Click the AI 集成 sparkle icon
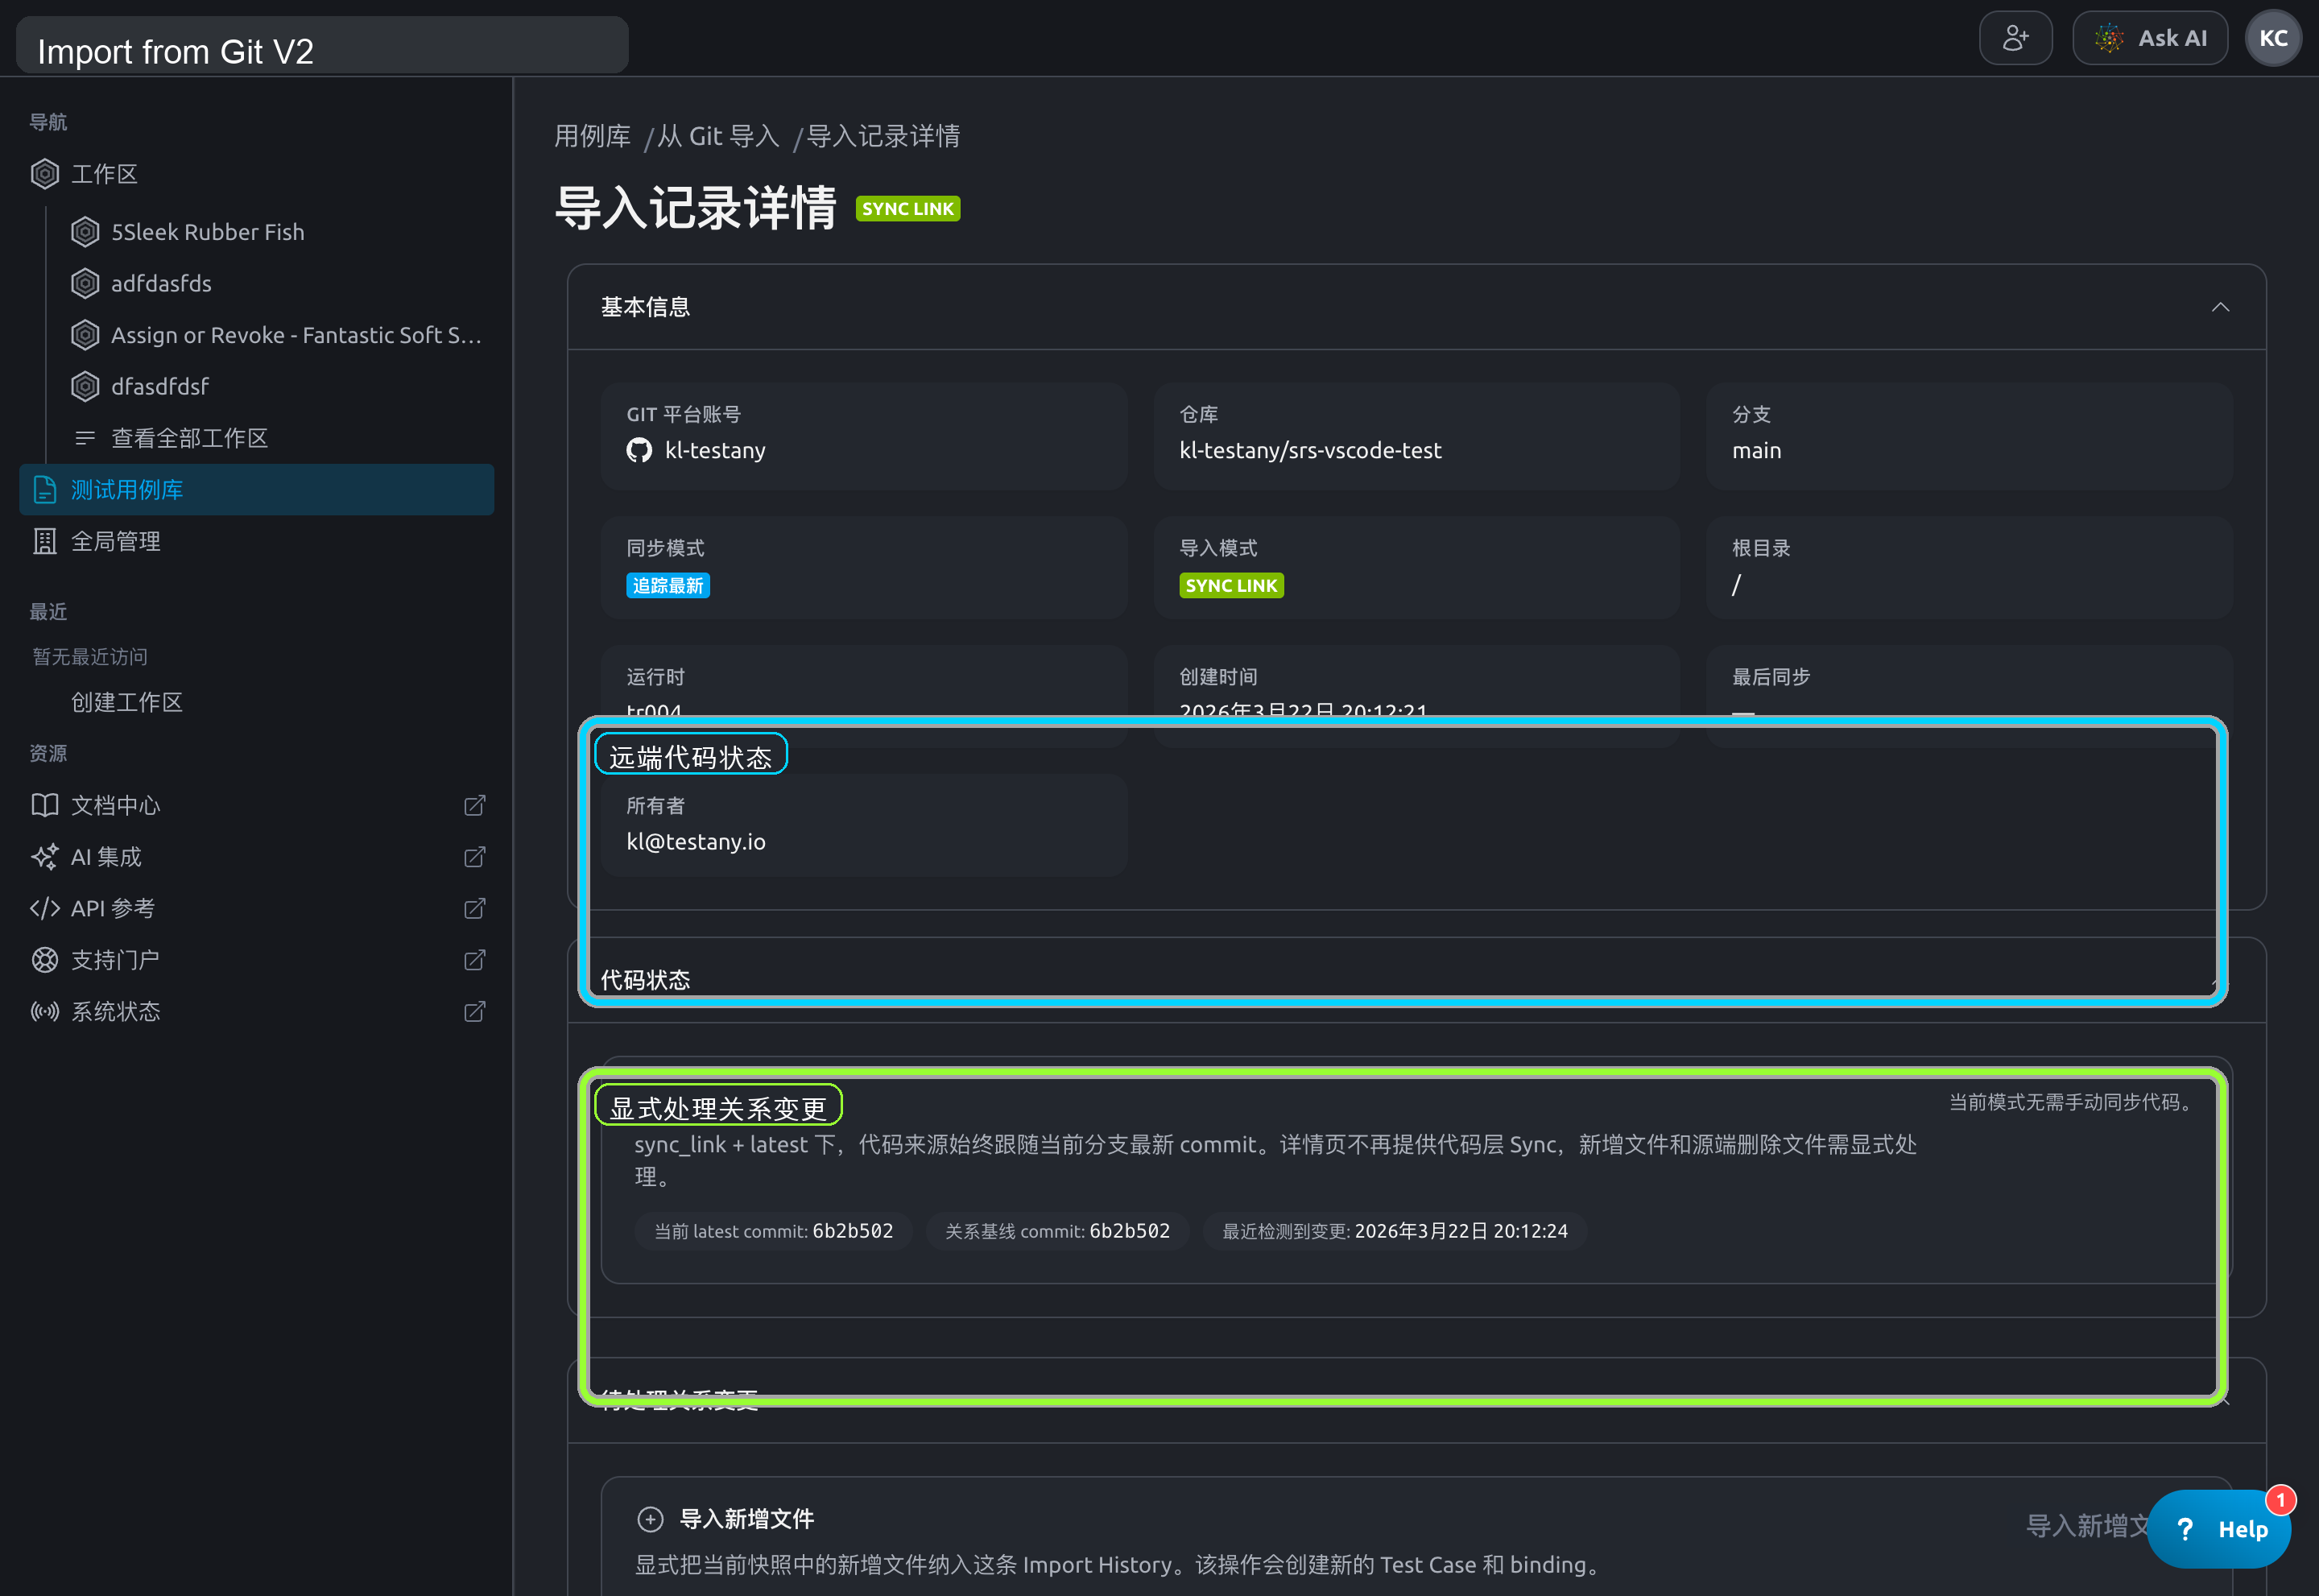Screen dimensions: 2319x1596 [45, 857]
